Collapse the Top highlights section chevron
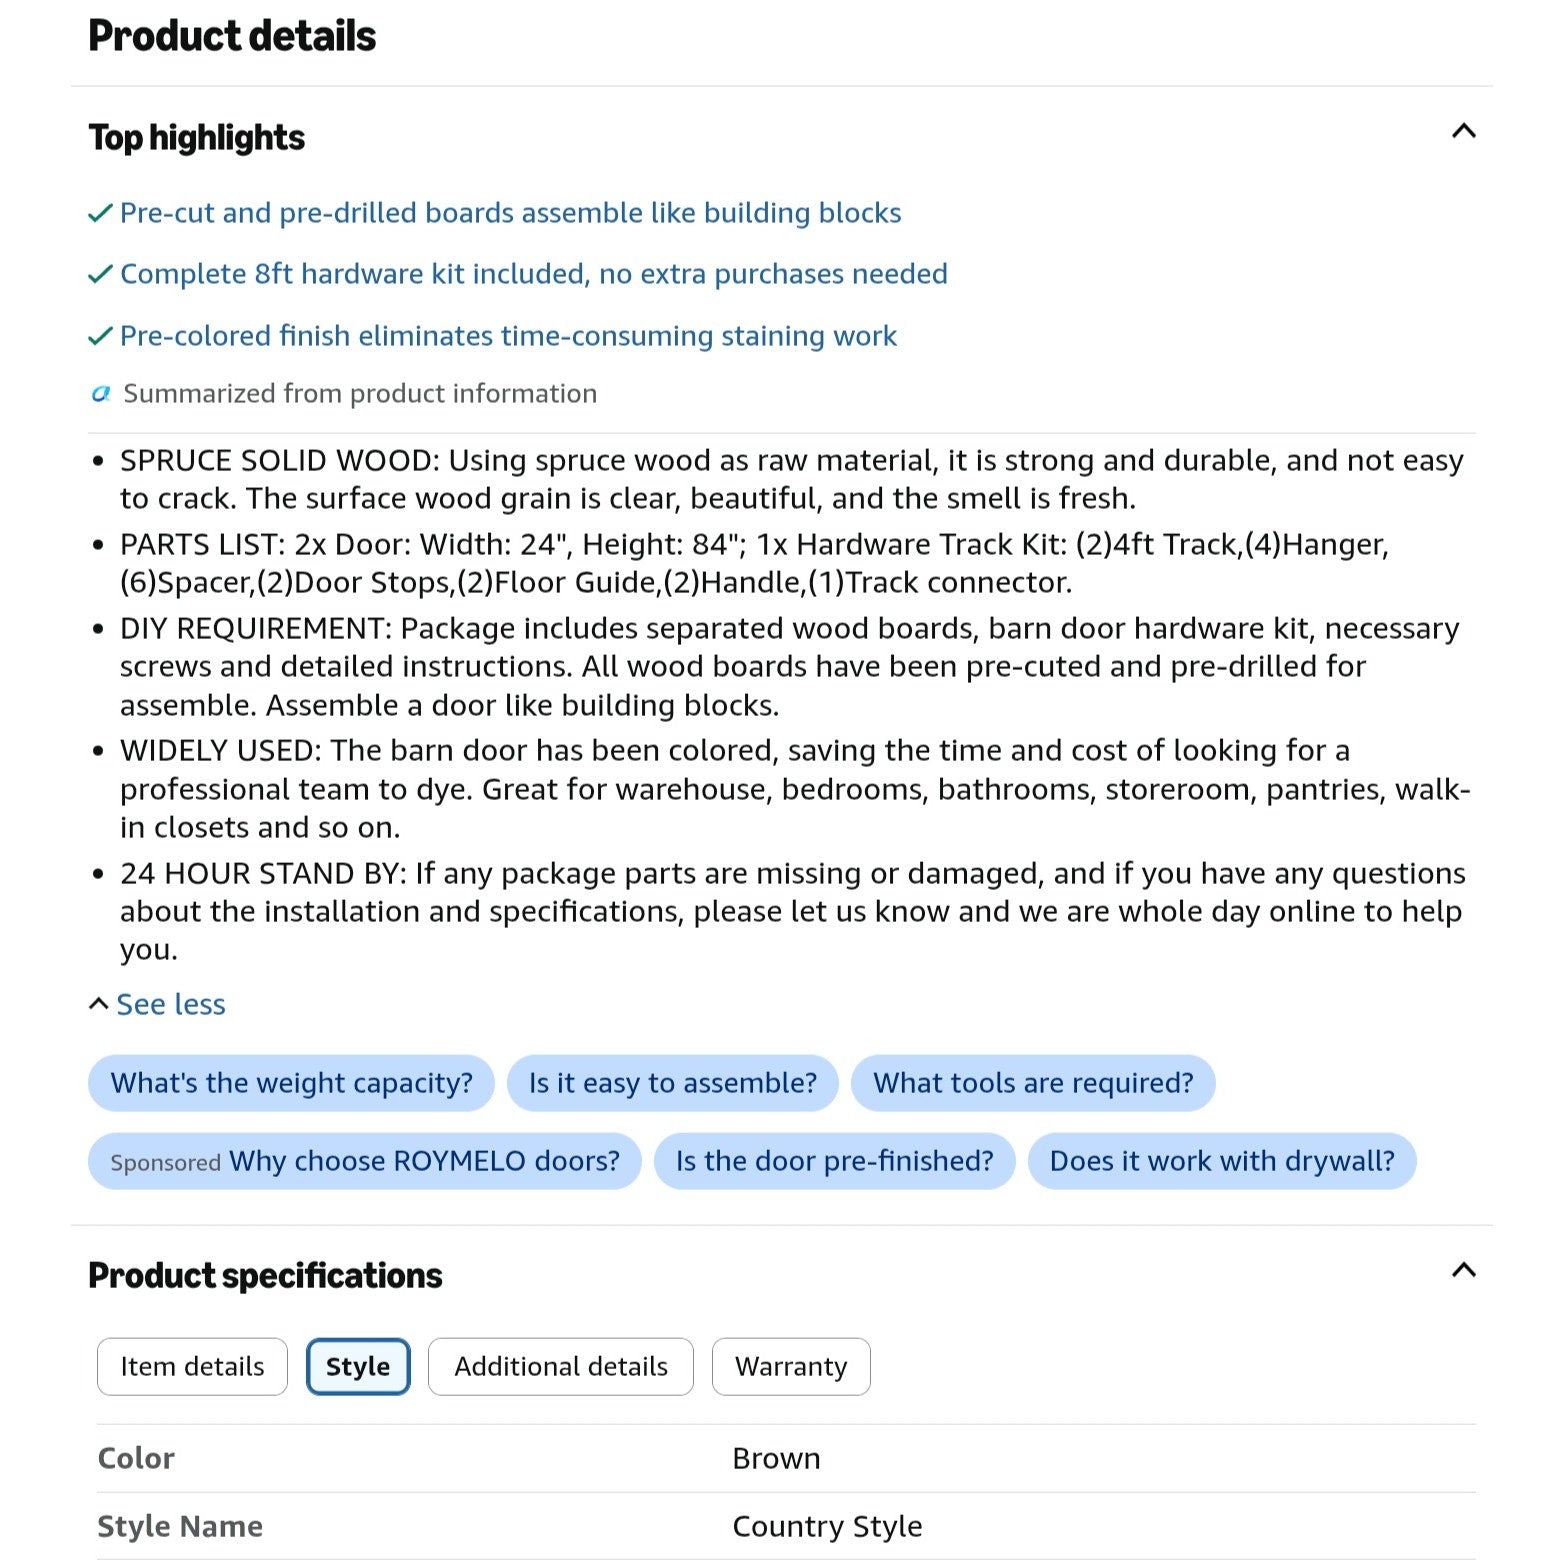The image size is (1564, 1564). click(x=1463, y=131)
